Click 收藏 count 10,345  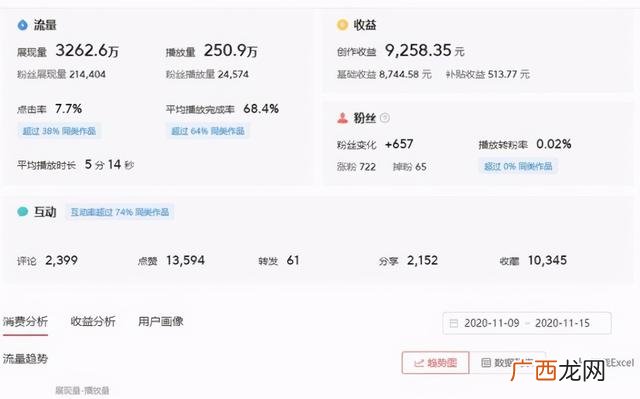click(x=547, y=260)
